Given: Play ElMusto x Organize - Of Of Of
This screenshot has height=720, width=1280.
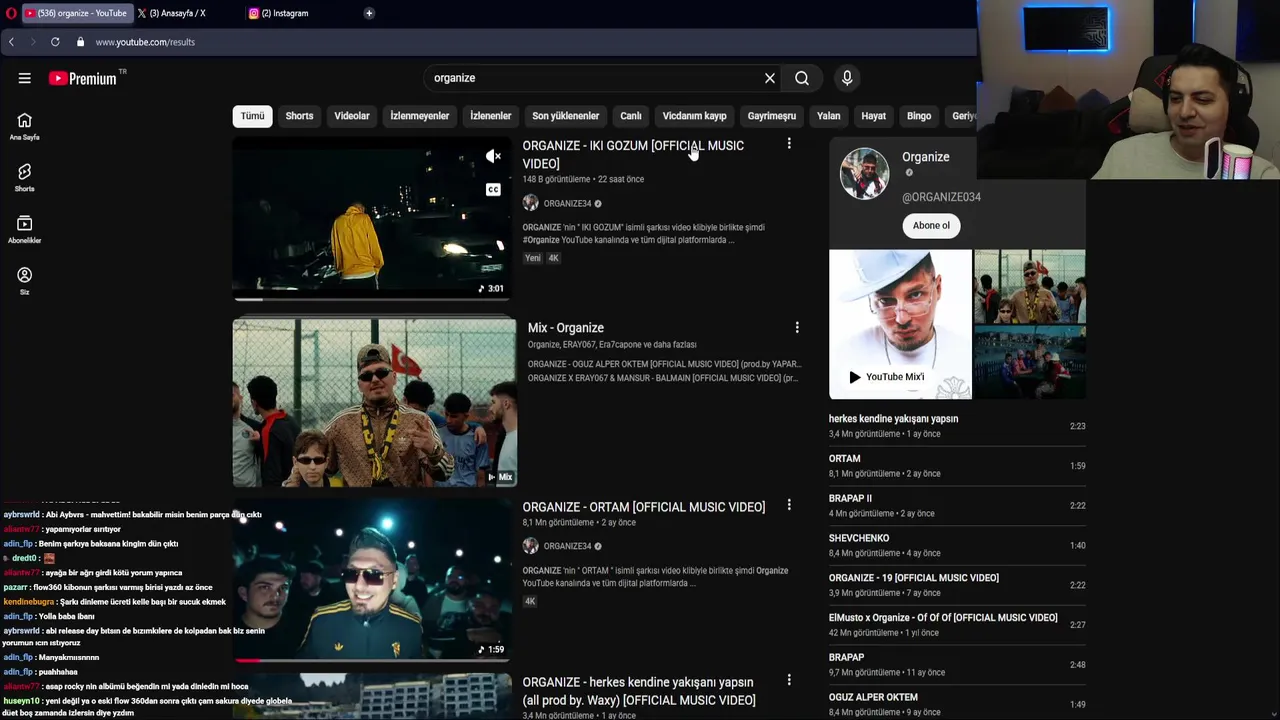Looking at the screenshot, I should pyautogui.click(x=957, y=624).
